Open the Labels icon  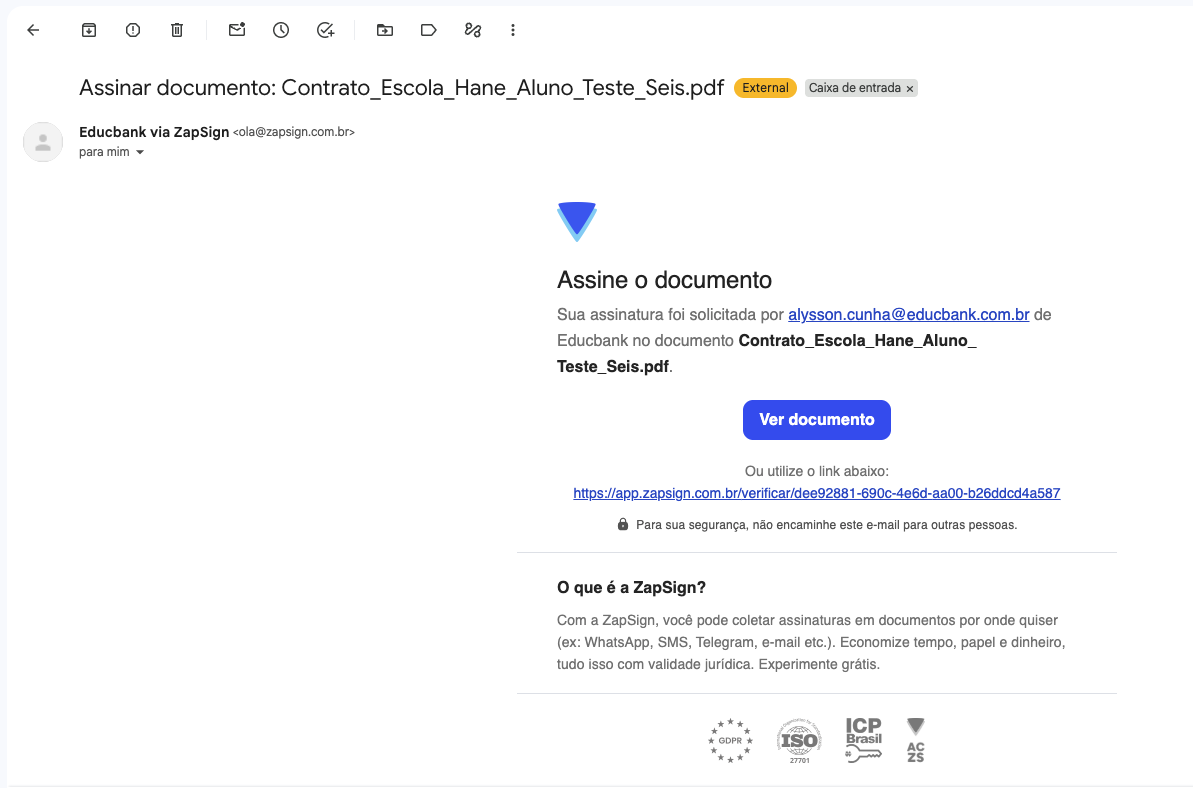pyautogui.click(x=428, y=30)
